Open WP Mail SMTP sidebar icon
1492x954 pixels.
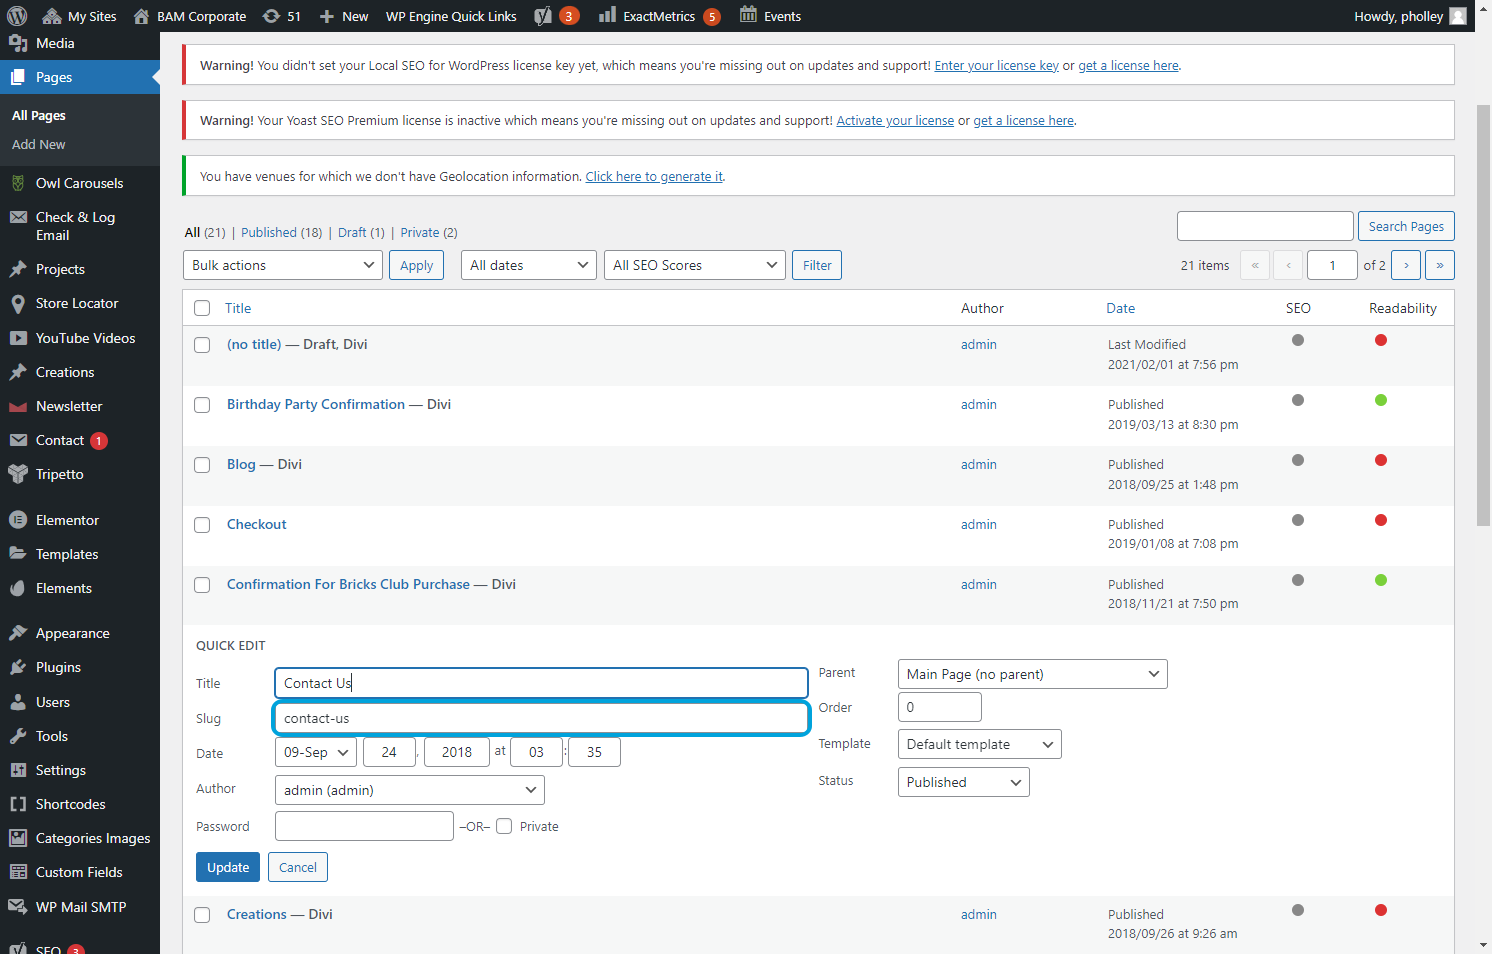click(x=18, y=907)
